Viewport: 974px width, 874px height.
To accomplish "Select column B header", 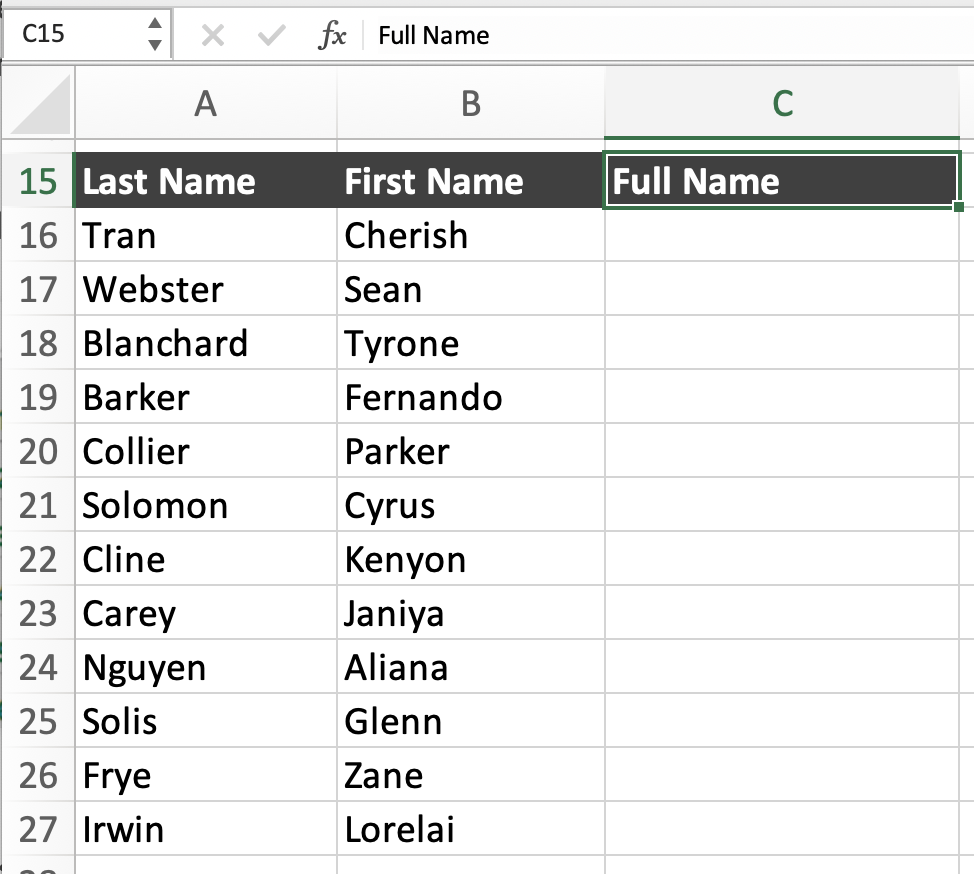I will (471, 103).
